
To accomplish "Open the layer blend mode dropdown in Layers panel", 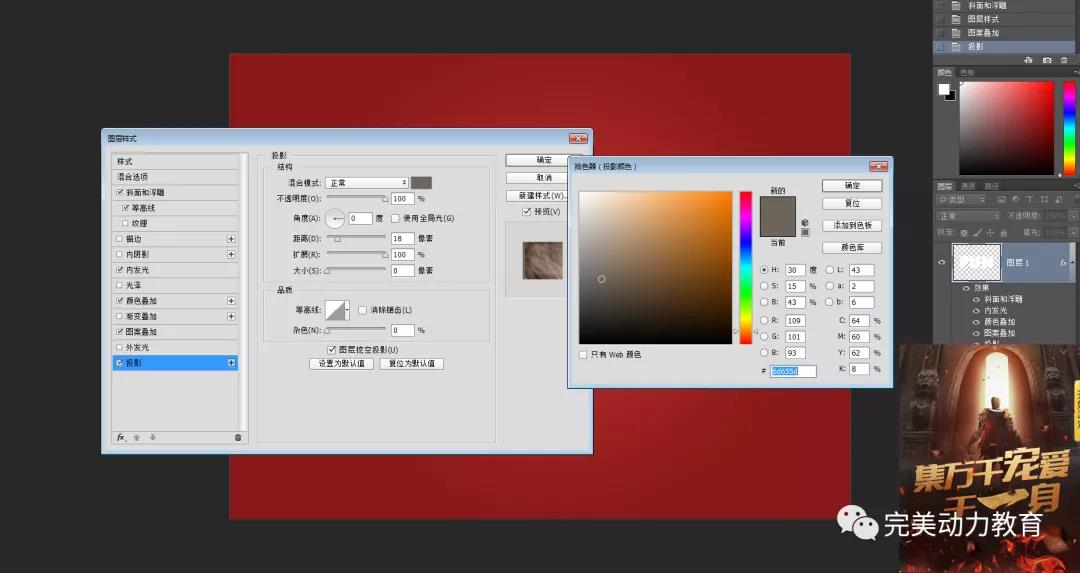I will (x=968, y=216).
